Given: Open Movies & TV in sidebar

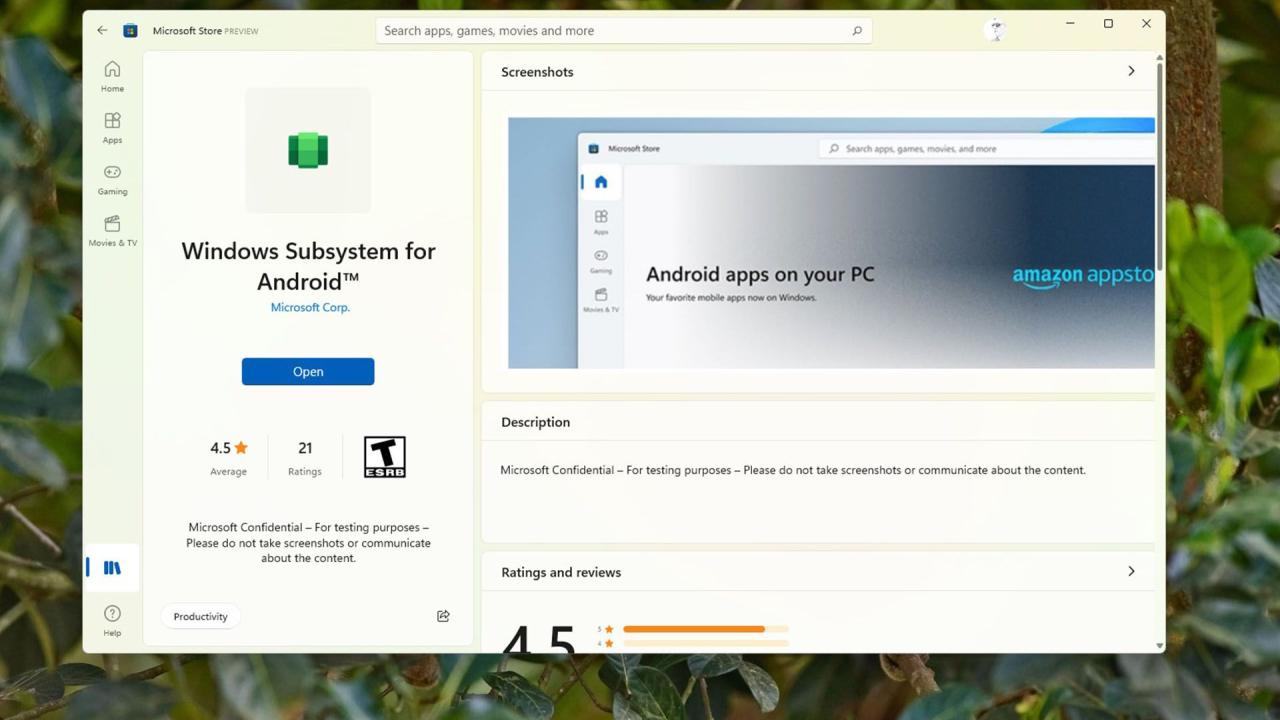Looking at the screenshot, I should pyautogui.click(x=112, y=231).
